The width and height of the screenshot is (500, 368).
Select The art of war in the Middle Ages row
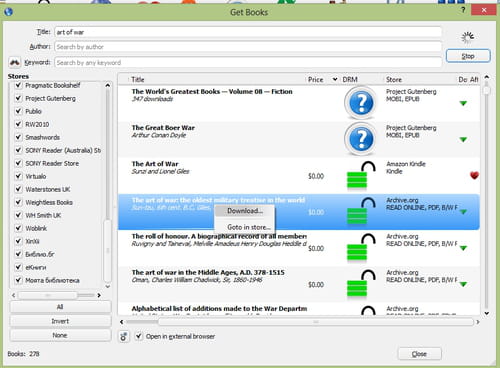pos(299,284)
